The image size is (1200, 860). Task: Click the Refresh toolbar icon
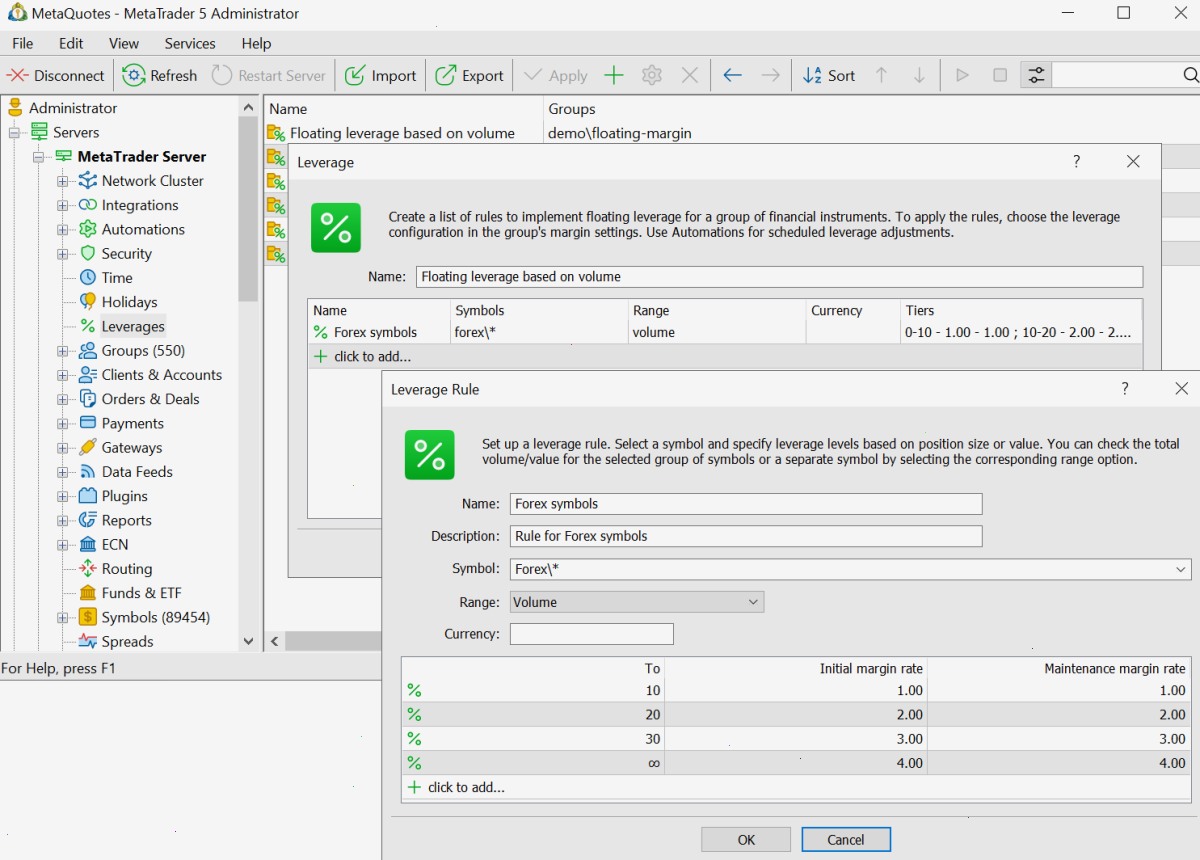click(x=134, y=75)
